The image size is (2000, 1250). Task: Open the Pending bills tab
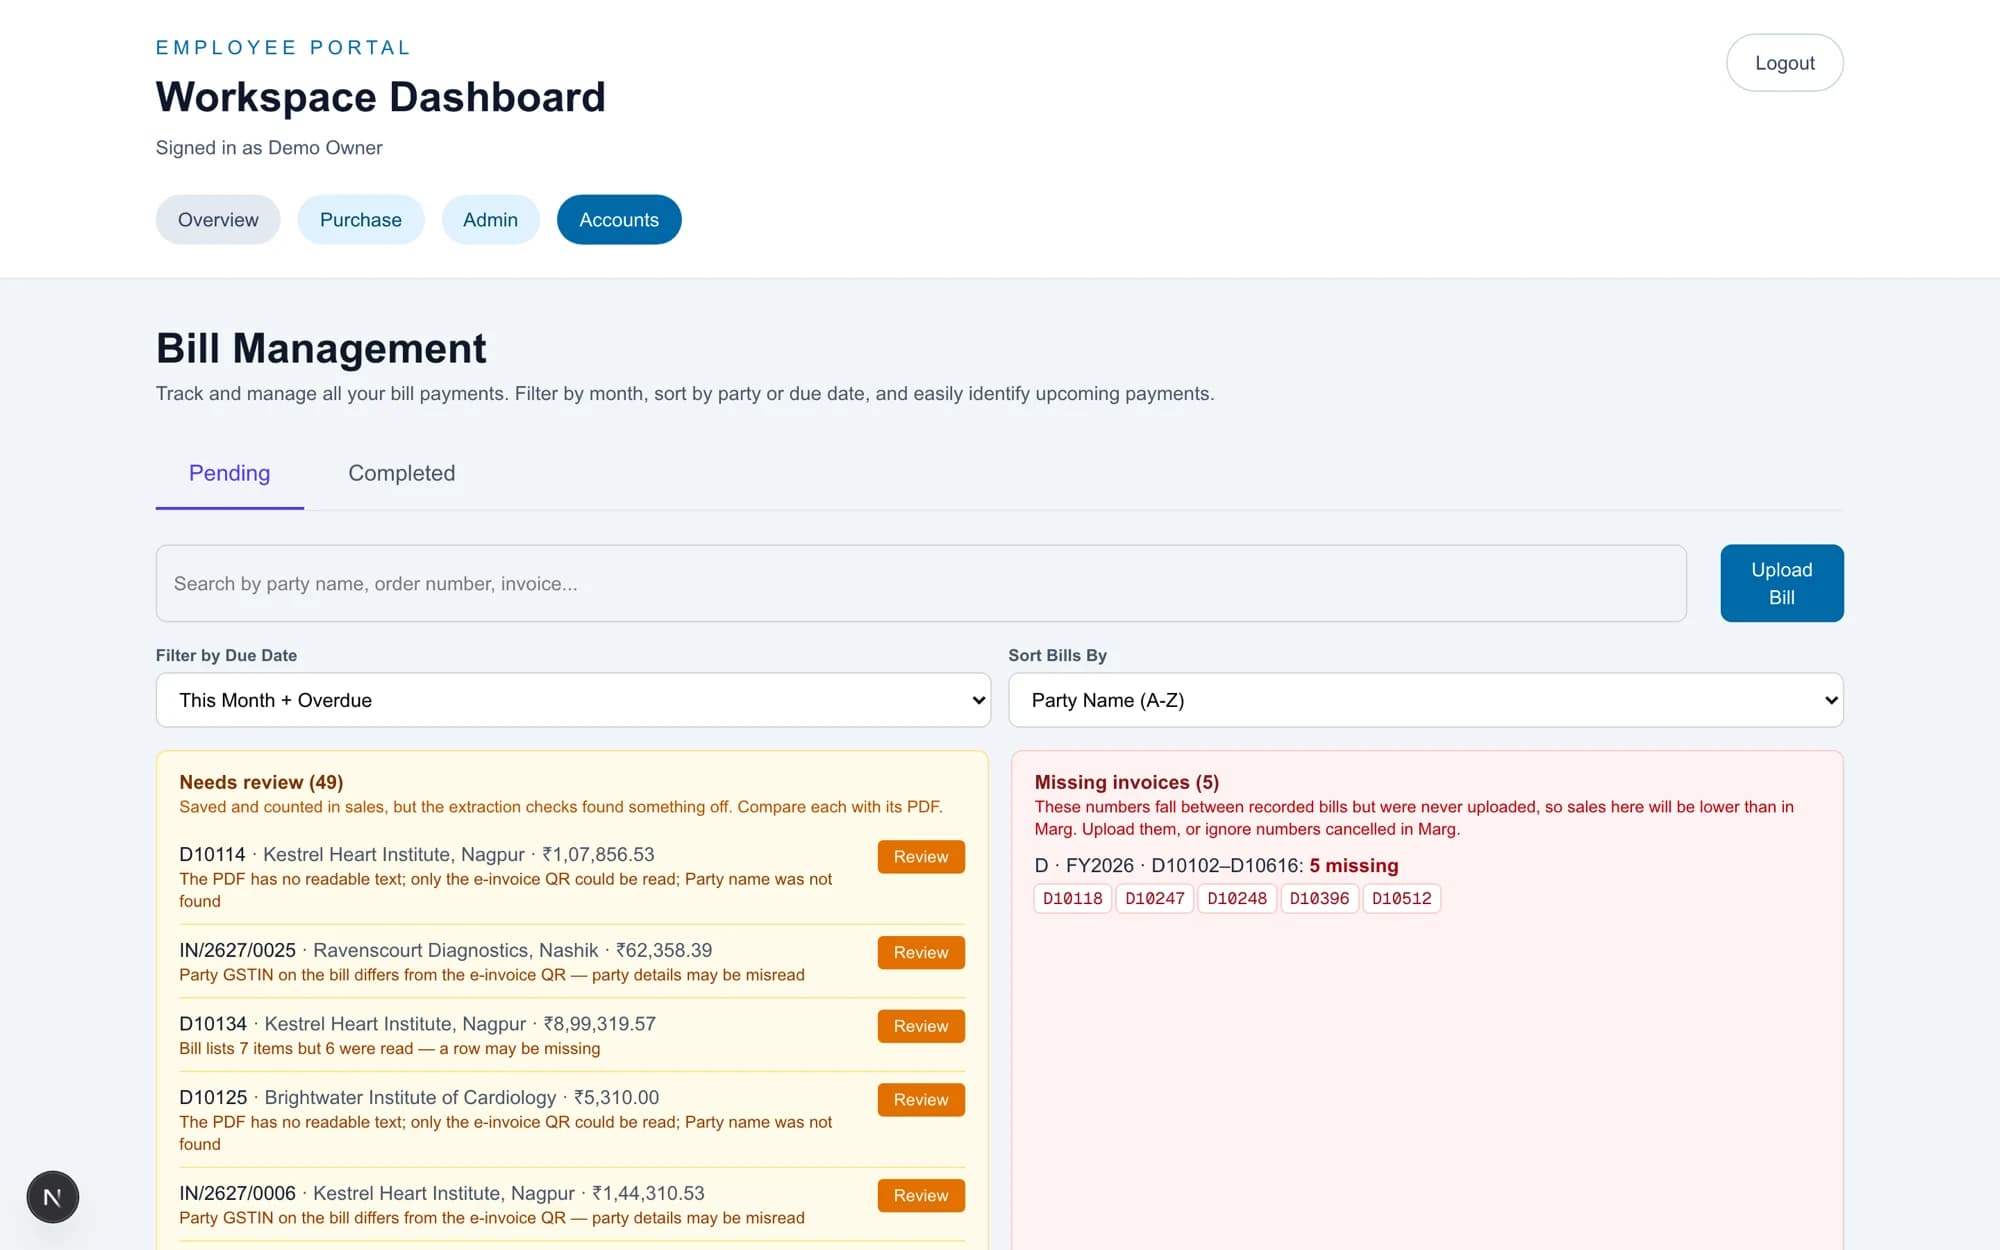tap(230, 474)
